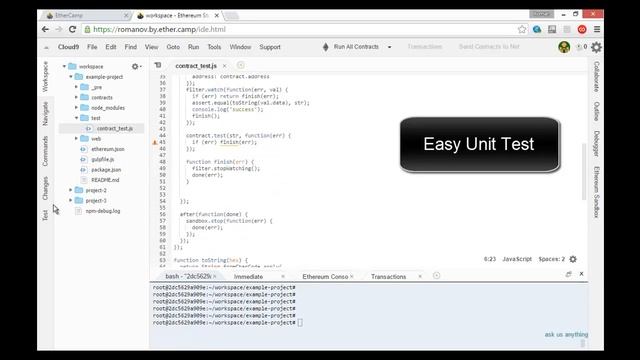Open the Window menu
This screenshot has width=640, height=360.
click(x=240, y=47)
